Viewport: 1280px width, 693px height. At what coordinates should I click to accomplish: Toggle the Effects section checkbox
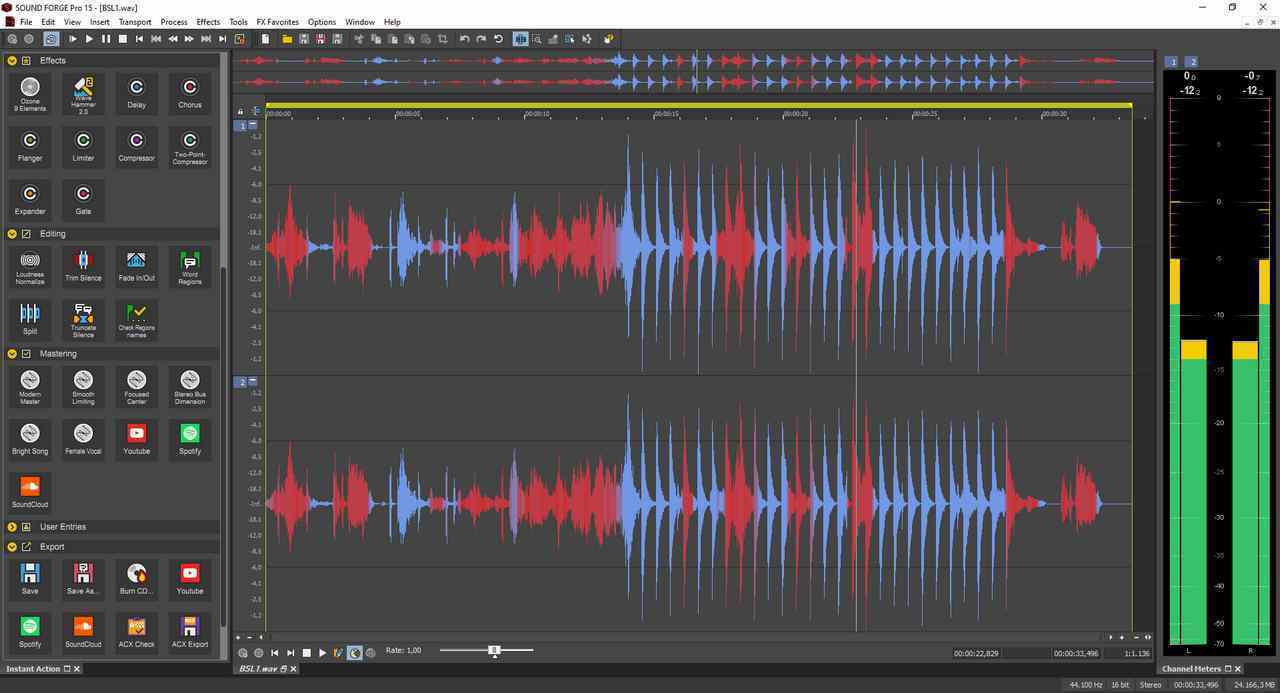pyautogui.click(x=26, y=61)
